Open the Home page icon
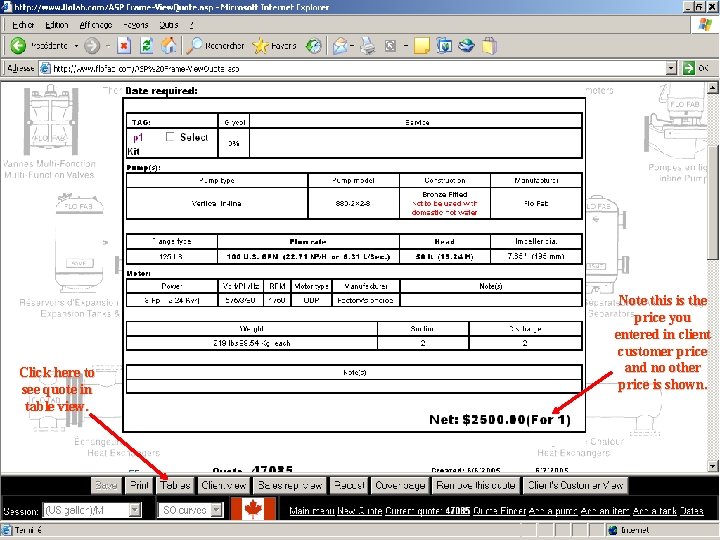Image resolution: width=720 pixels, height=540 pixels. (x=169, y=45)
